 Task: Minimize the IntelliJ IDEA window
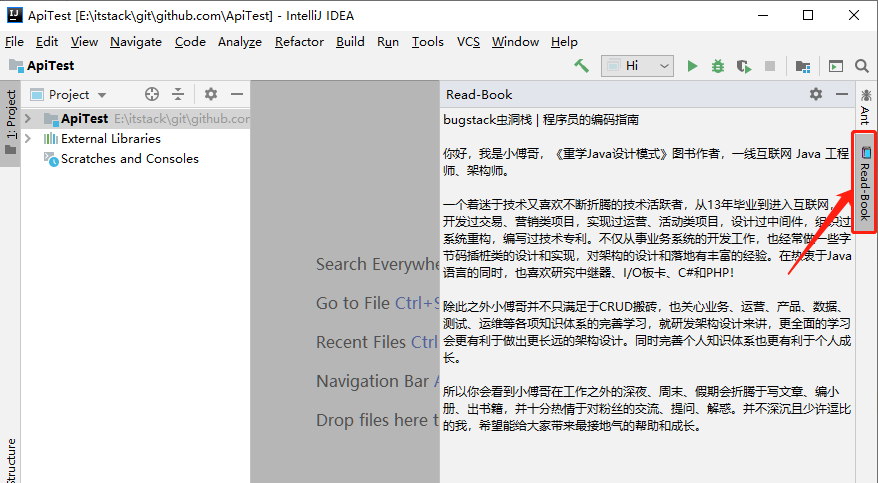tap(762, 15)
